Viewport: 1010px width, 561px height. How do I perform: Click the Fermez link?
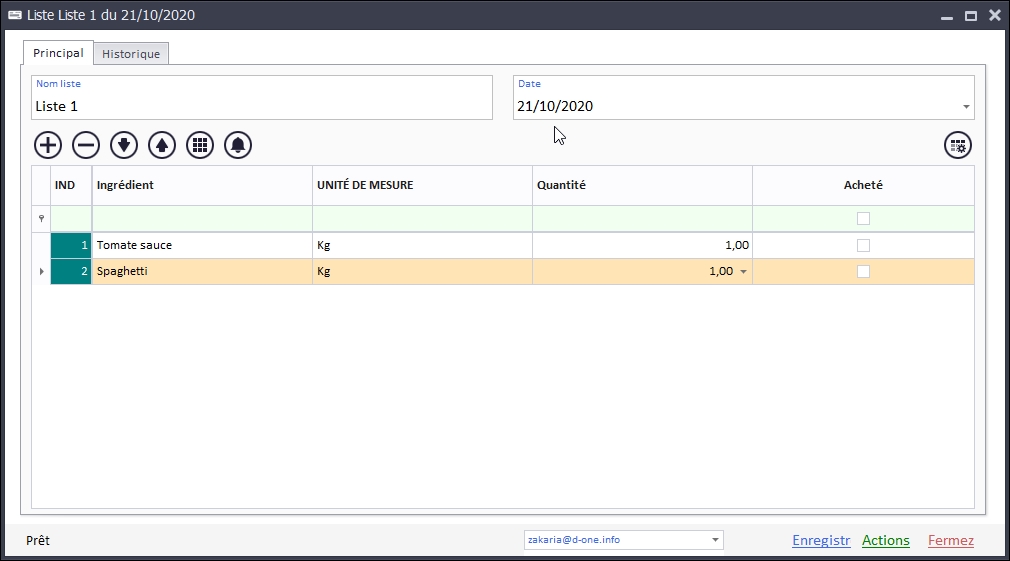coord(950,541)
